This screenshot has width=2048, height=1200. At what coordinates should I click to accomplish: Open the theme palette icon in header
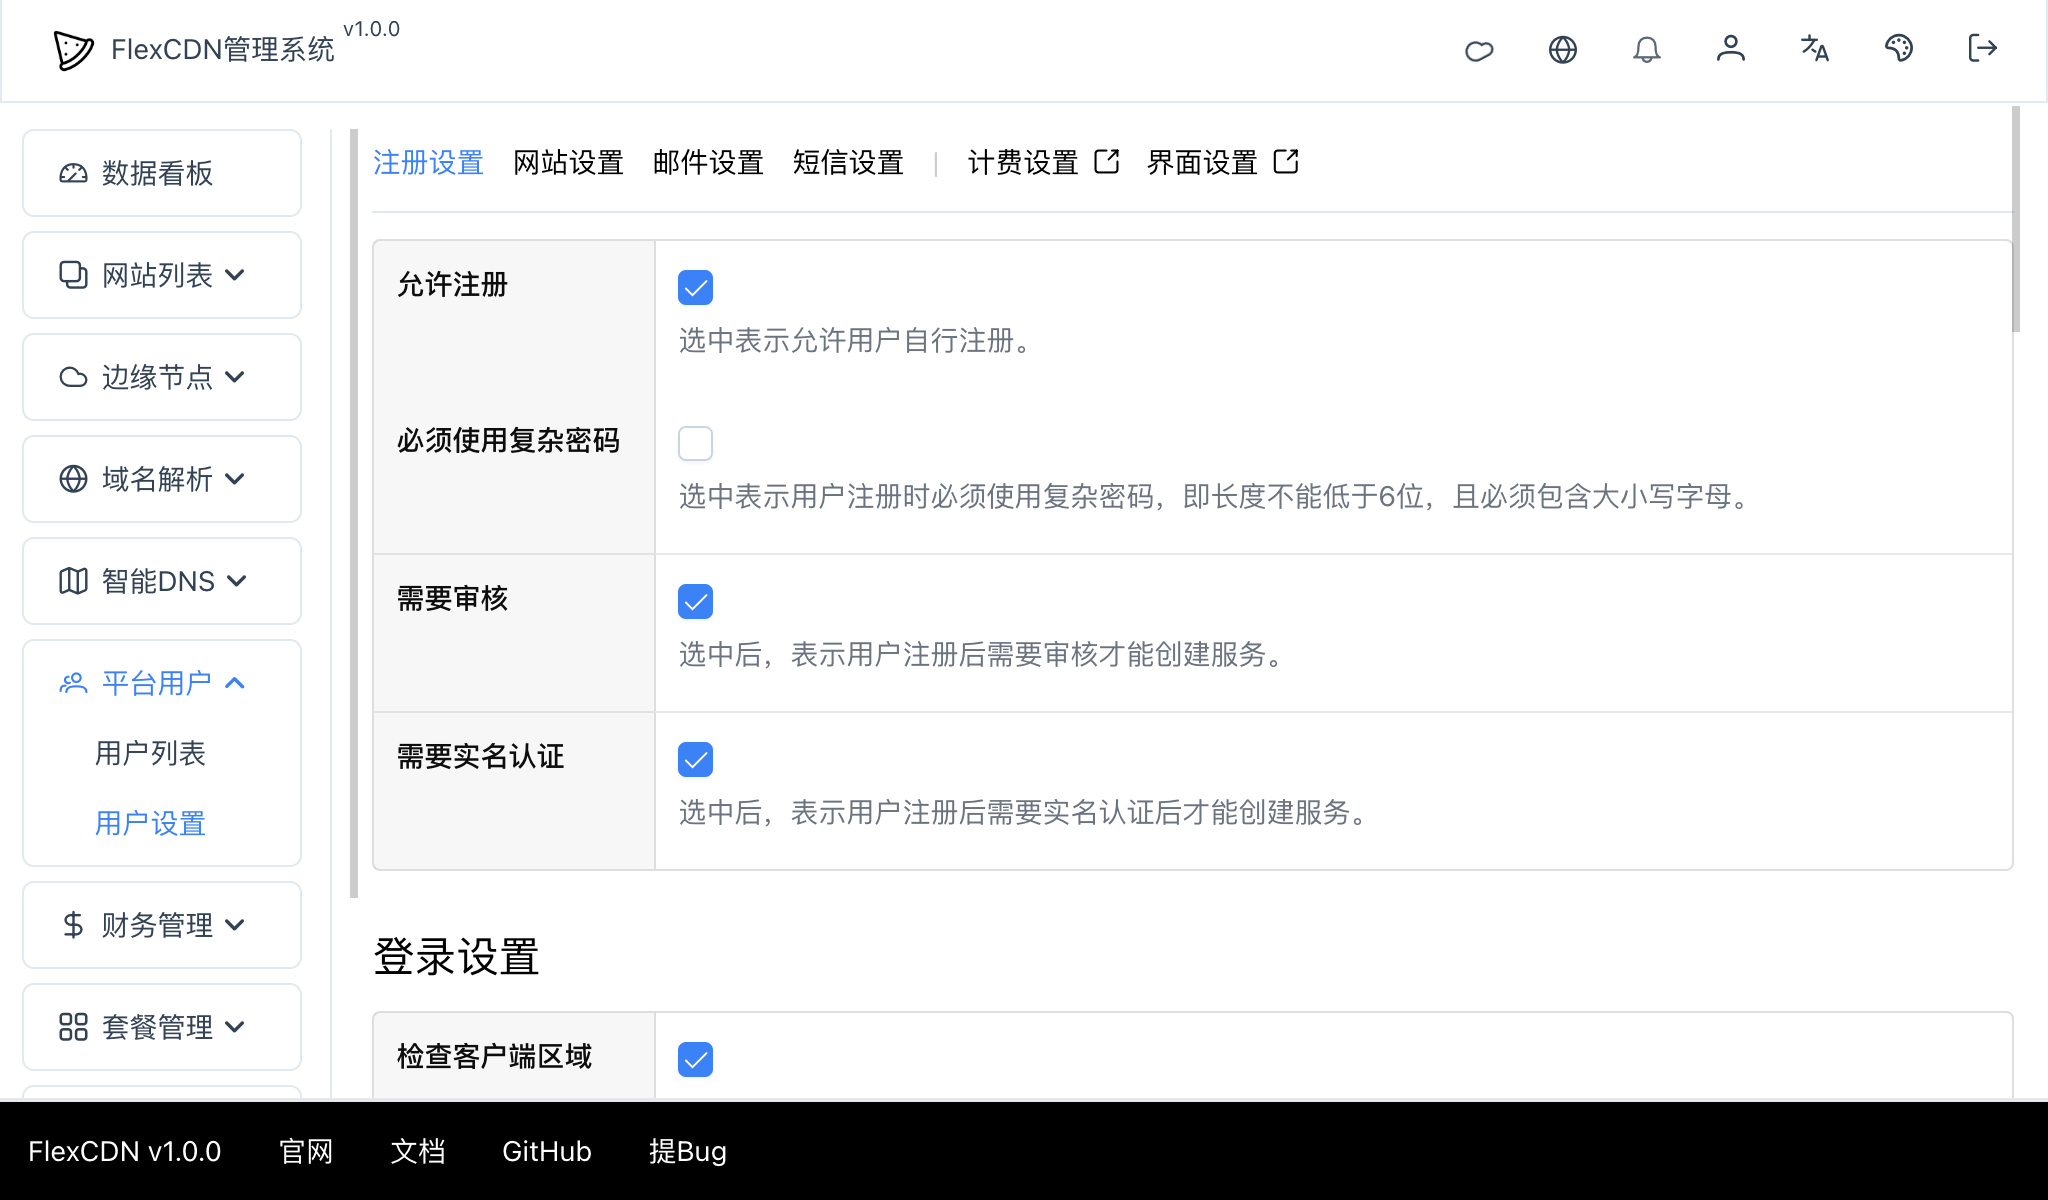coord(1899,49)
